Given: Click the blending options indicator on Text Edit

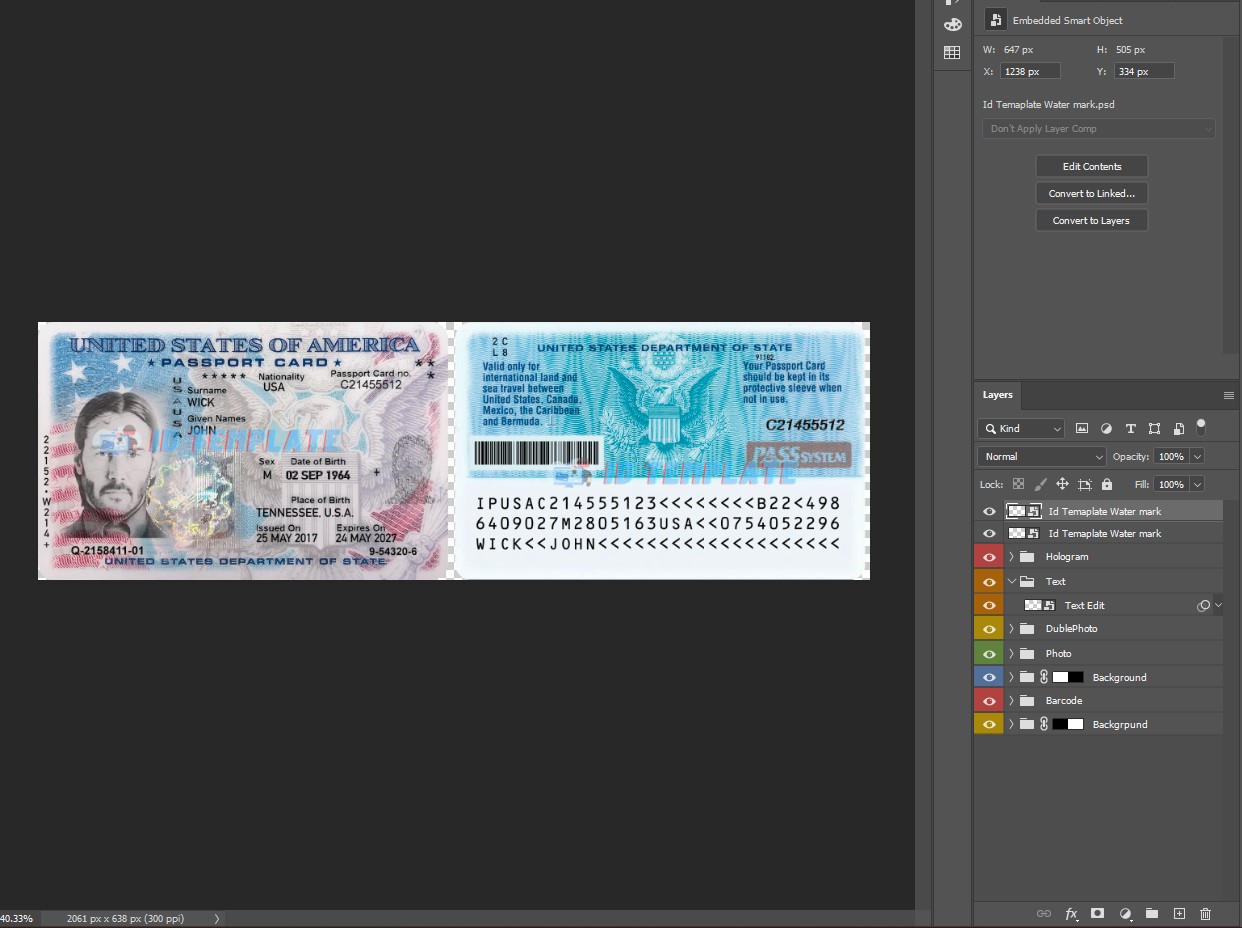Looking at the screenshot, I should click(1204, 606).
